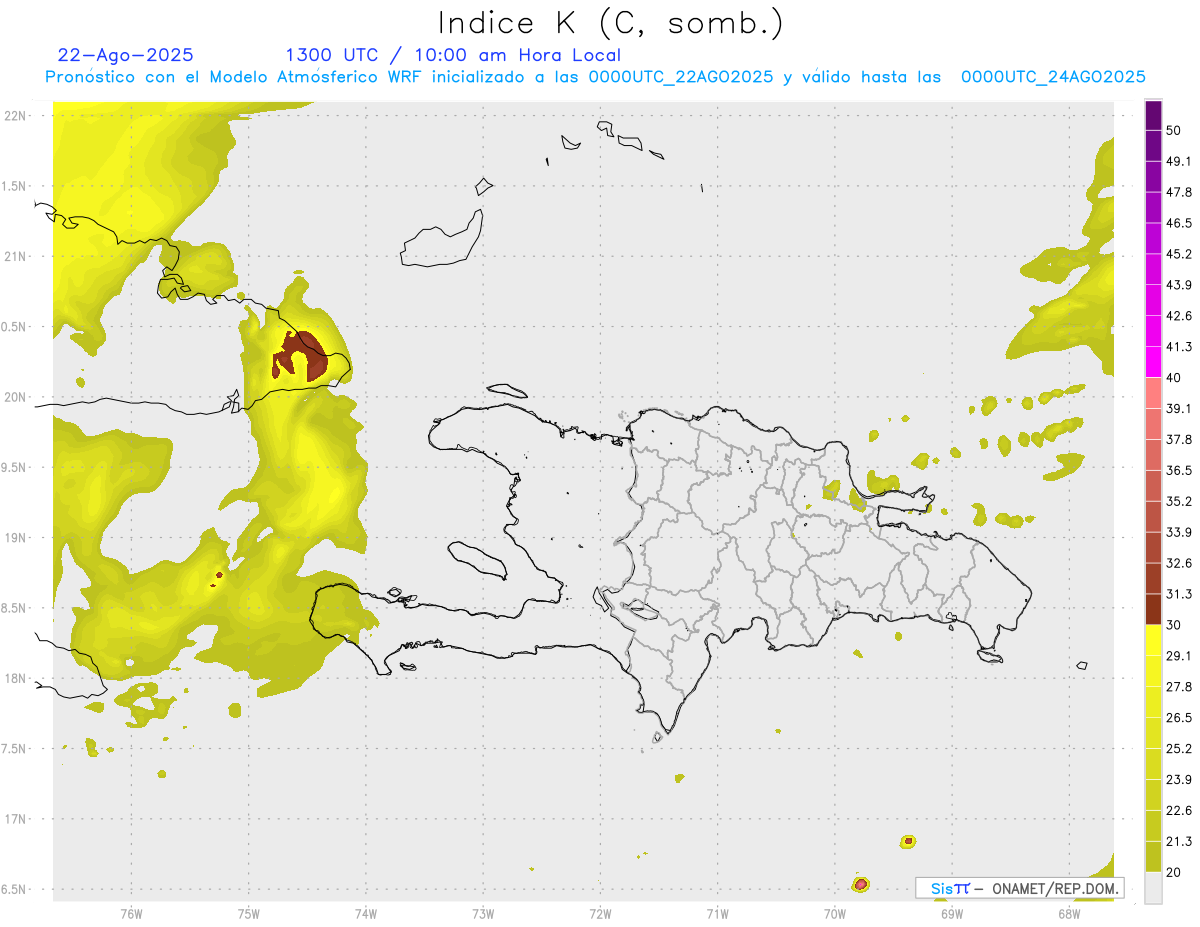Click latitude axis label "17N"
Viewport: 1200px width, 927px height.
point(15,819)
